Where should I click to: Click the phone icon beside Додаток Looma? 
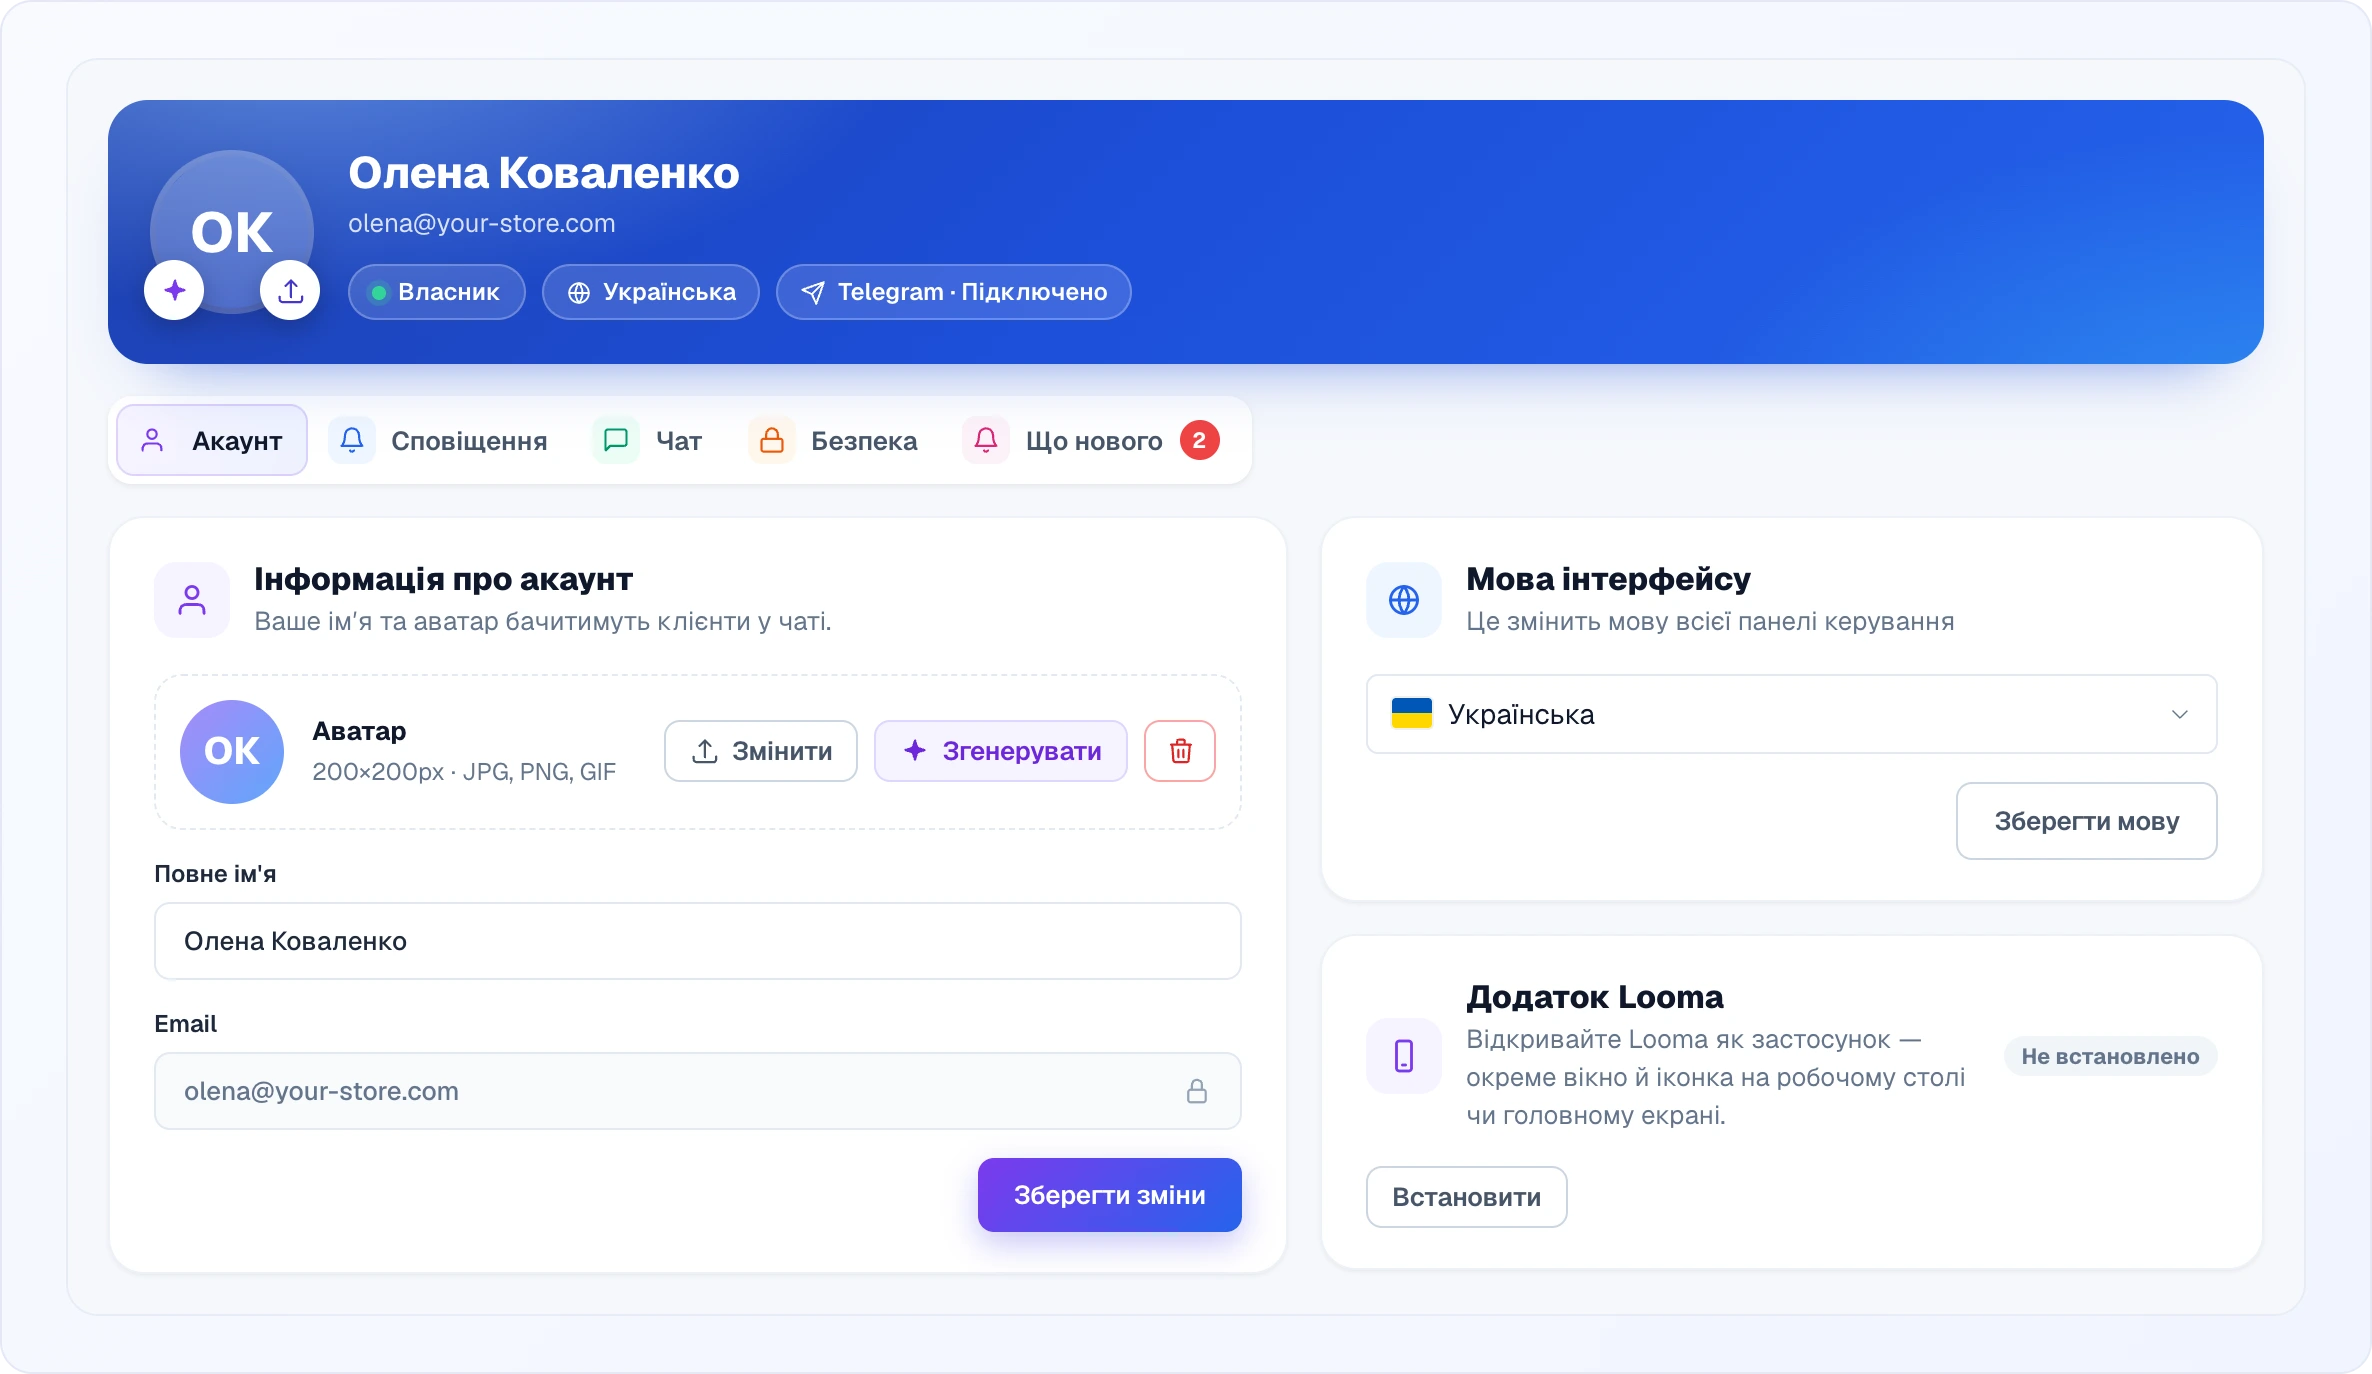point(1404,1056)
